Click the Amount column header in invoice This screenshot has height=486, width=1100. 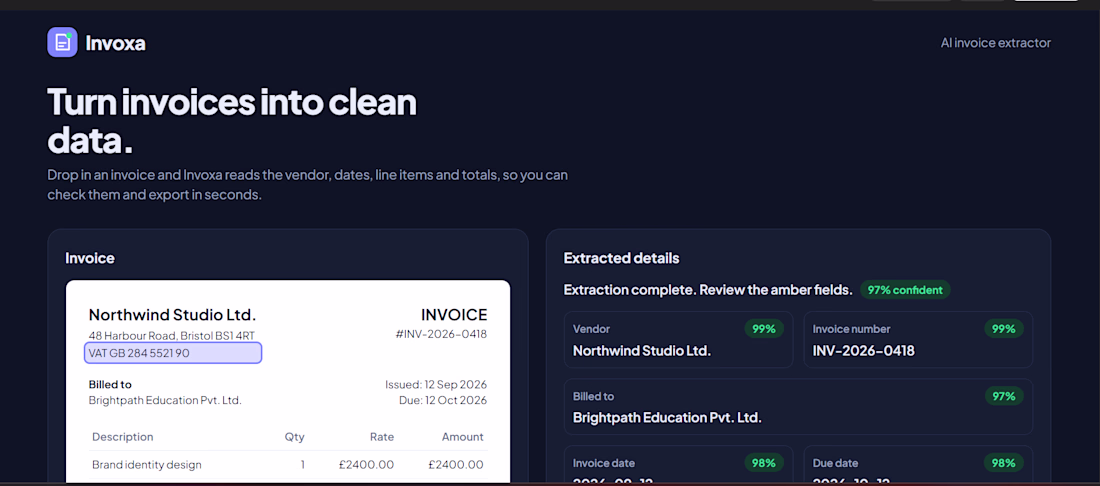click(462, 437)
